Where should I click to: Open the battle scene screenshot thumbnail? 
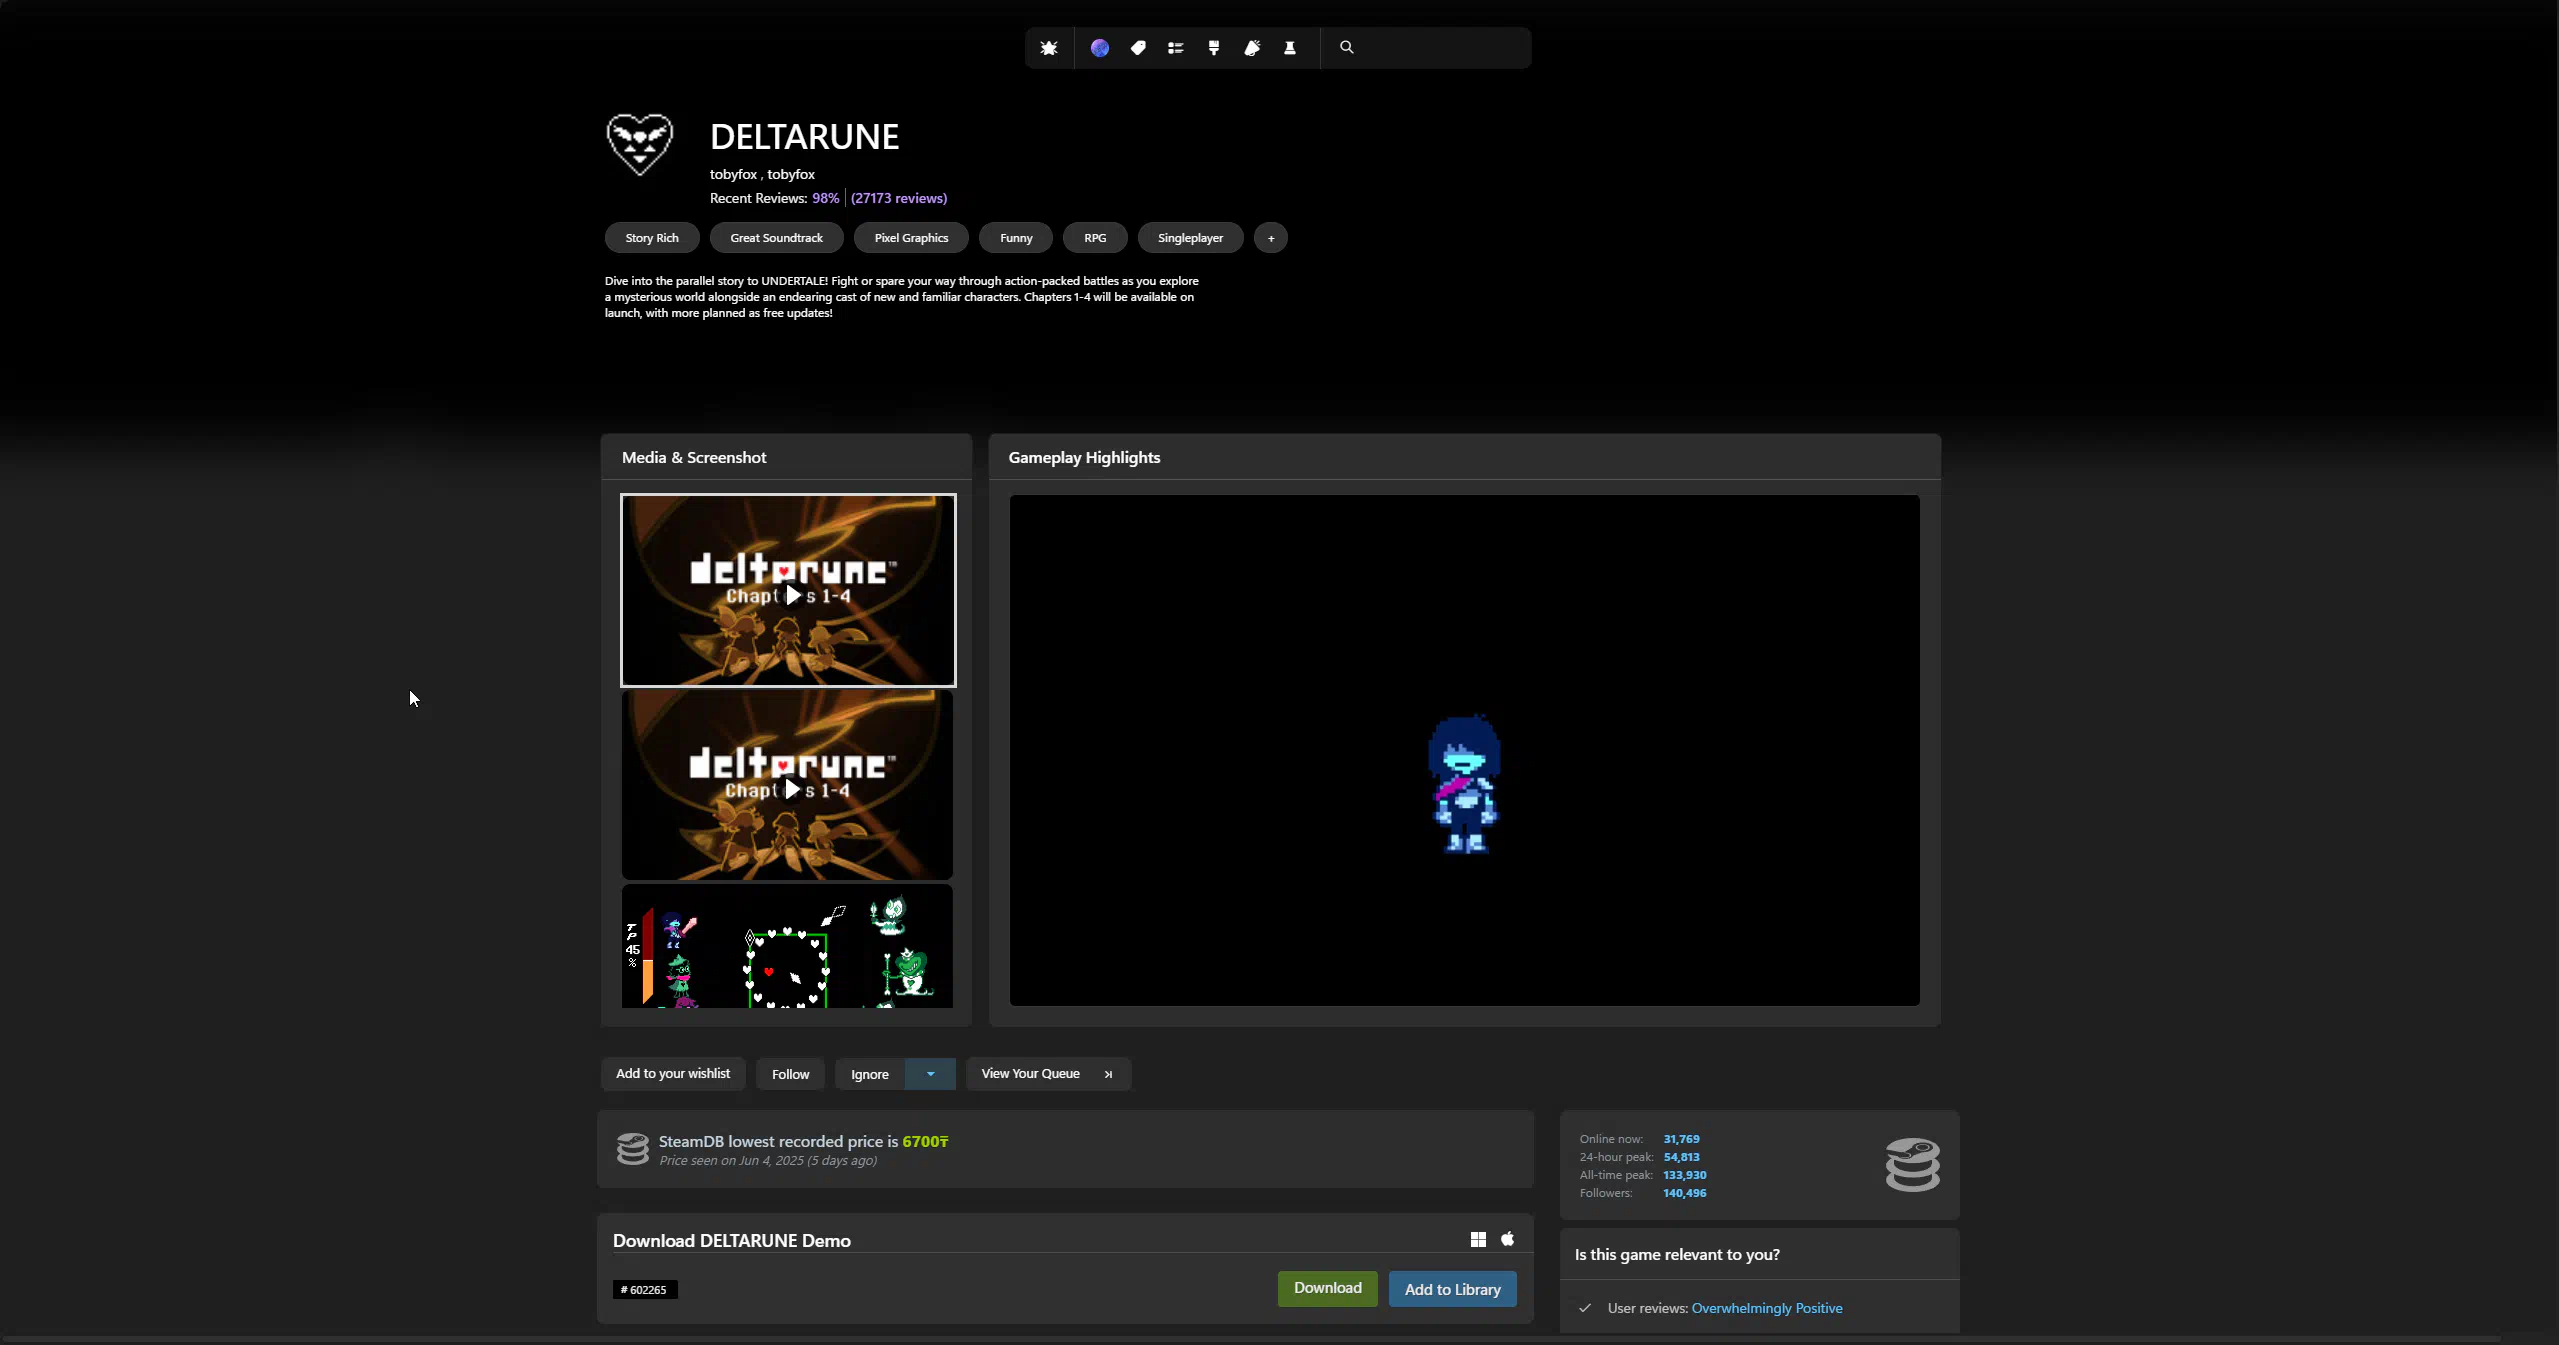coord(787,946)
